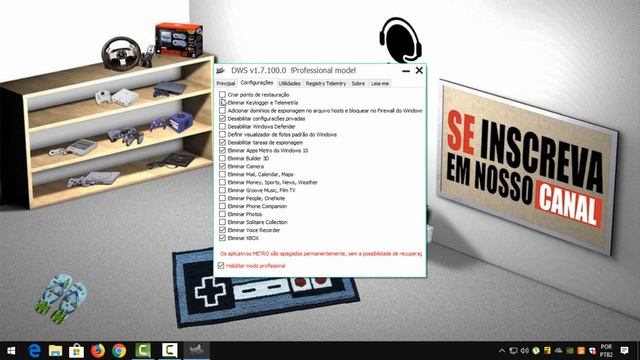Toggle Eliminar Keylogger e Telemetria checkbox
640x360 pixels.
click(x=222, y=102)
